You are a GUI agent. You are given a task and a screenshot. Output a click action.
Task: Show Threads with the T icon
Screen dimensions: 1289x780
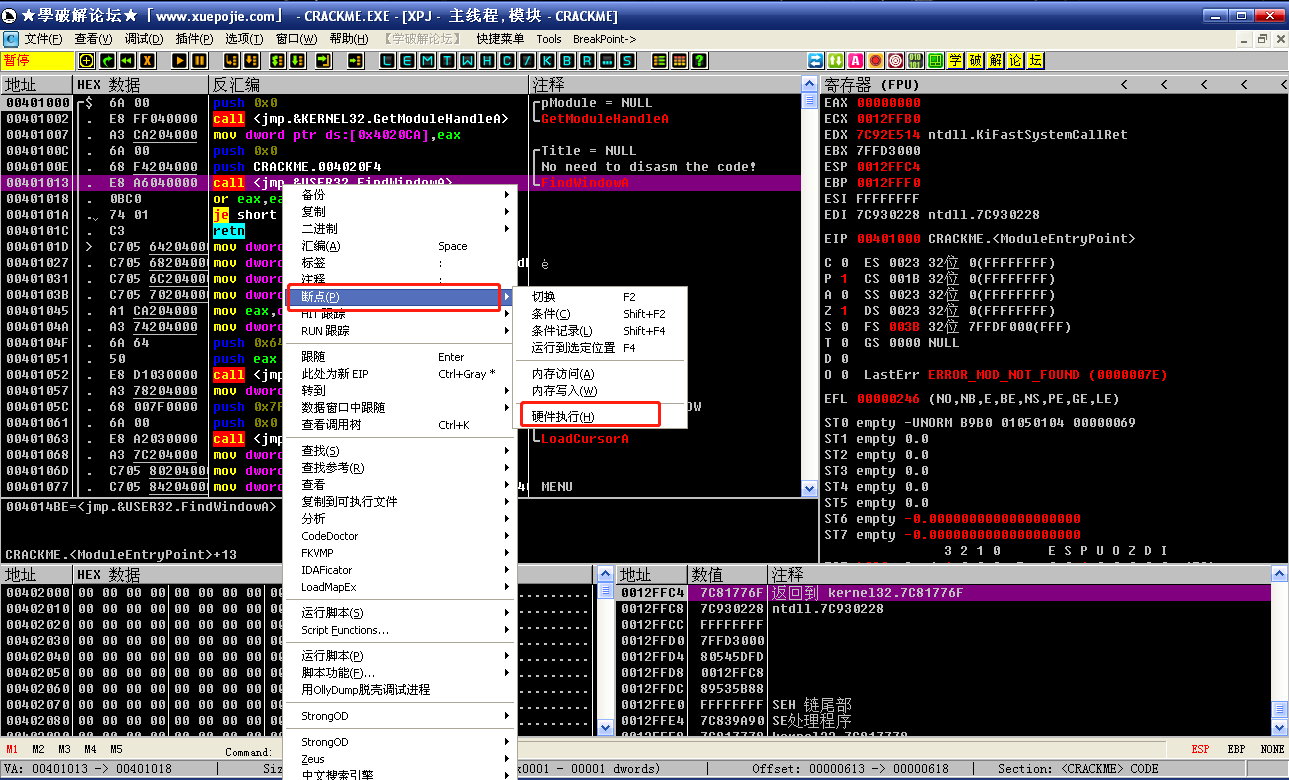click(x=448, y=61)
